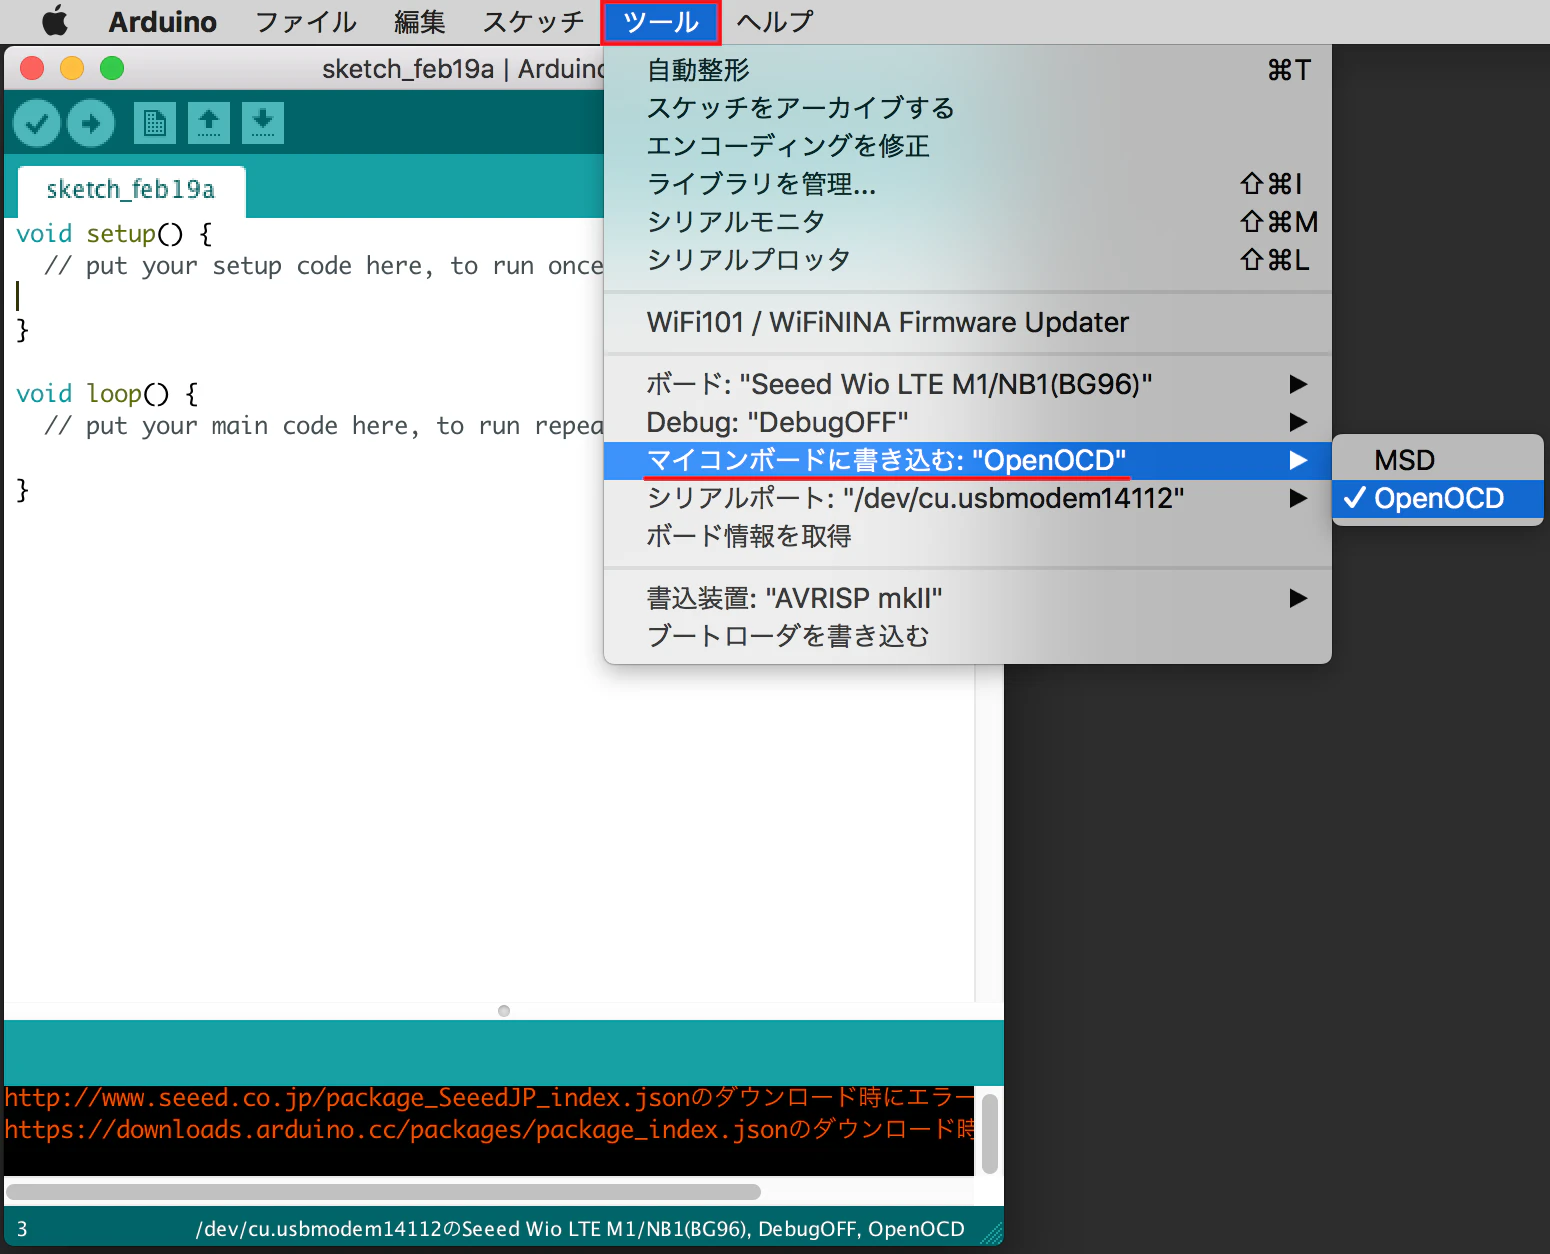Switch to sketch_feb19a tab
Viewport: 1550px width, 1254px height.
[x=131, y=190]
